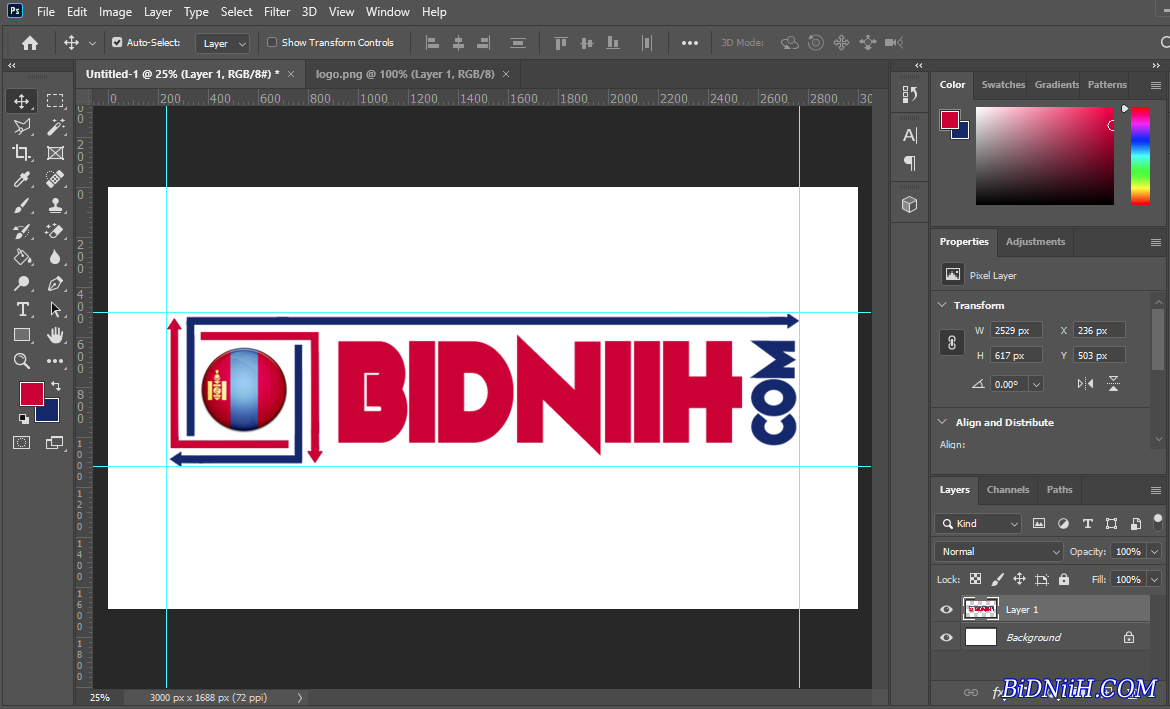The height and width of the screenshot is (709, 1170).
Task: Select the Zoom tool
Action: (22, 361)
